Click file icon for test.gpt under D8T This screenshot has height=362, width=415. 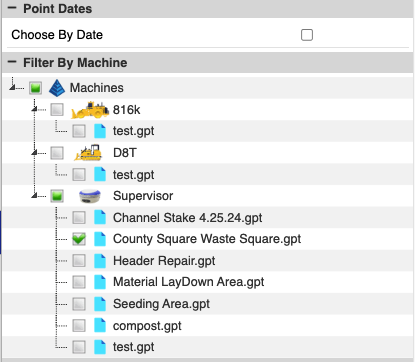100,174
